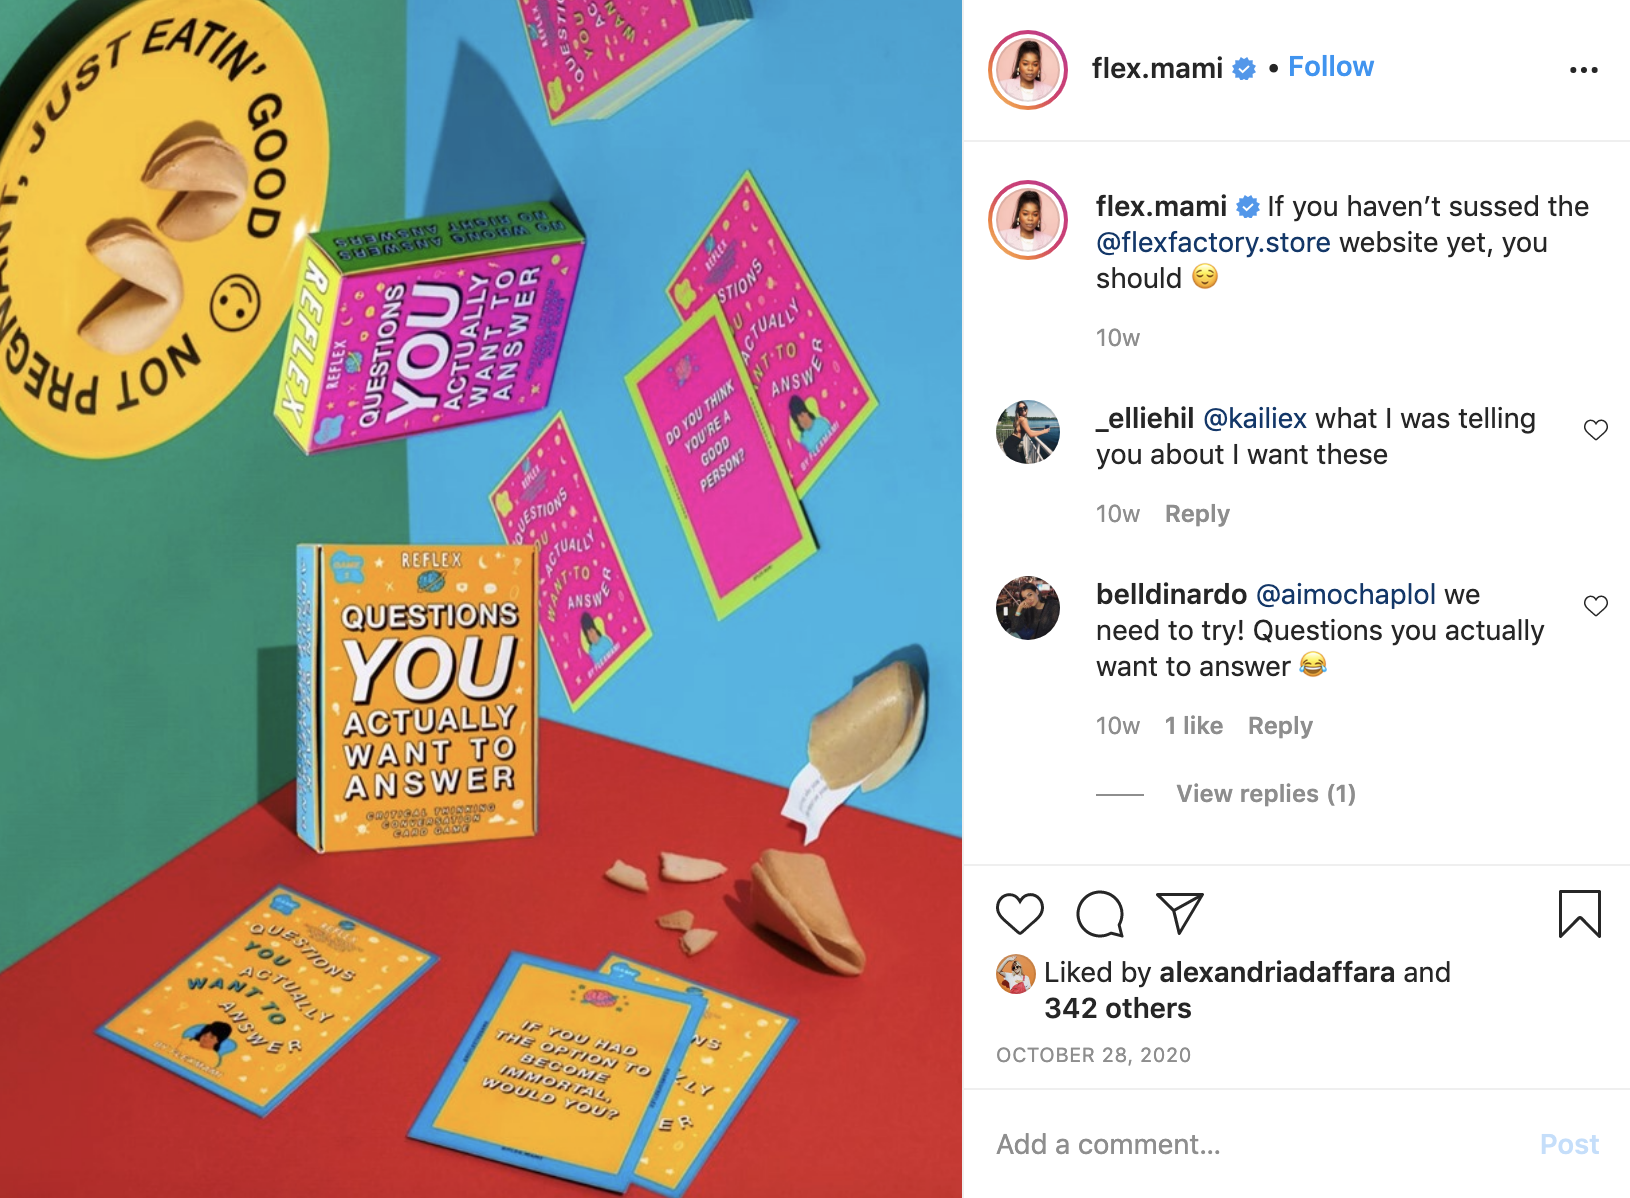
Task: Open the @kailiex mention
Action: pyautogui.click(x=1255, y=419)
